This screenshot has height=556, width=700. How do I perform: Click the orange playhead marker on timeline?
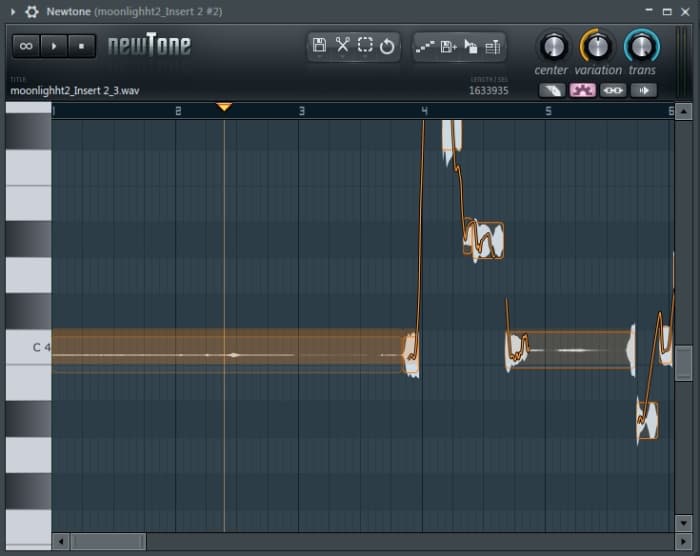(224, 106)
